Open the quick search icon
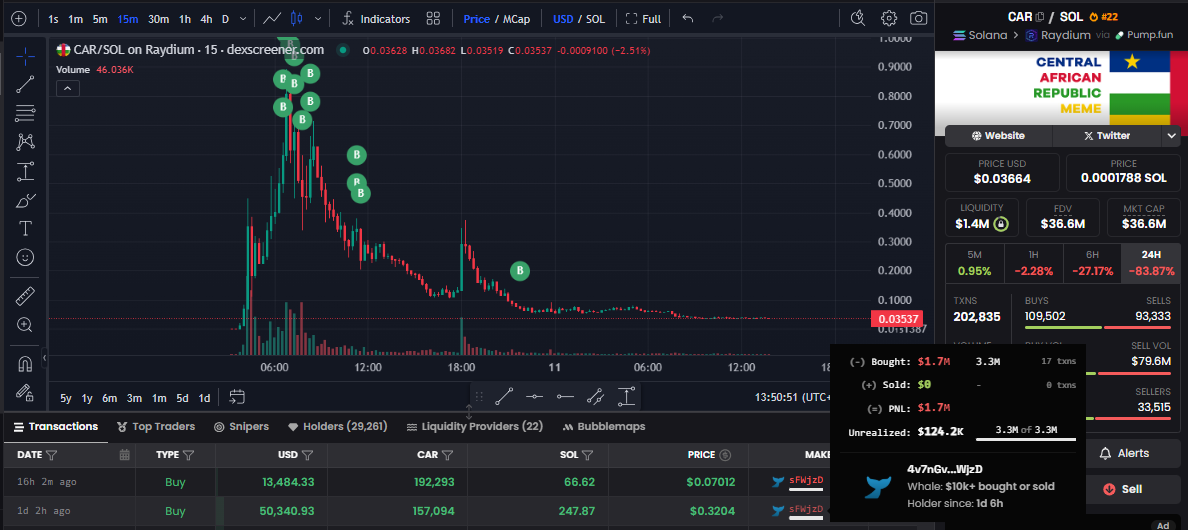 click(858, 19)
